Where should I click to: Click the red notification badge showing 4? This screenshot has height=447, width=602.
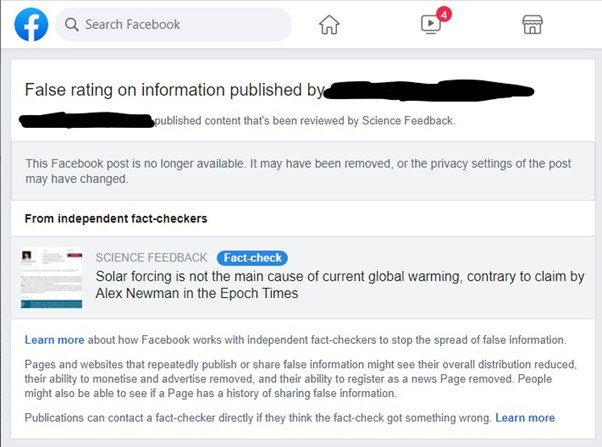tap(444, 15)
